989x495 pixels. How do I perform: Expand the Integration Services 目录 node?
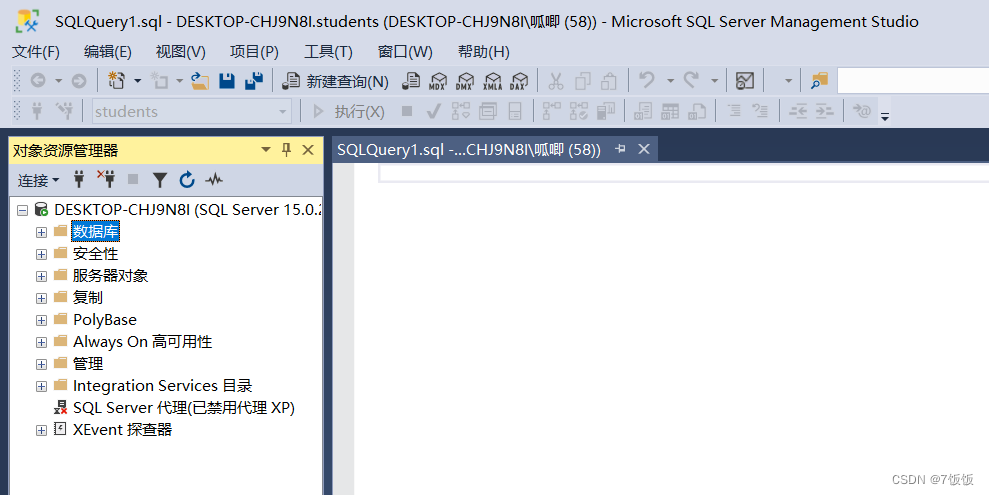(41, 387)
